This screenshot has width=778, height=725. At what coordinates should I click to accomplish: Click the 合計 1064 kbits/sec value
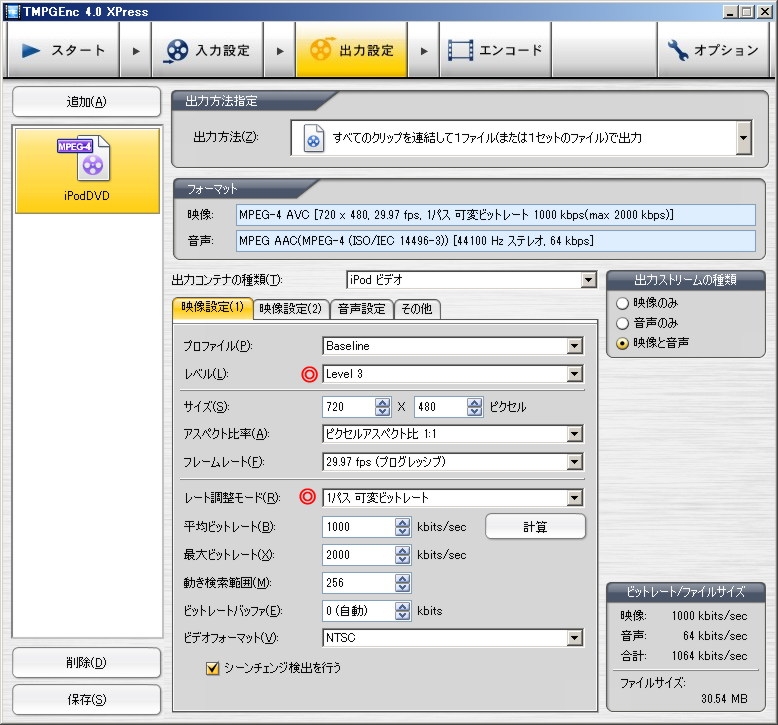coord(710,656)
